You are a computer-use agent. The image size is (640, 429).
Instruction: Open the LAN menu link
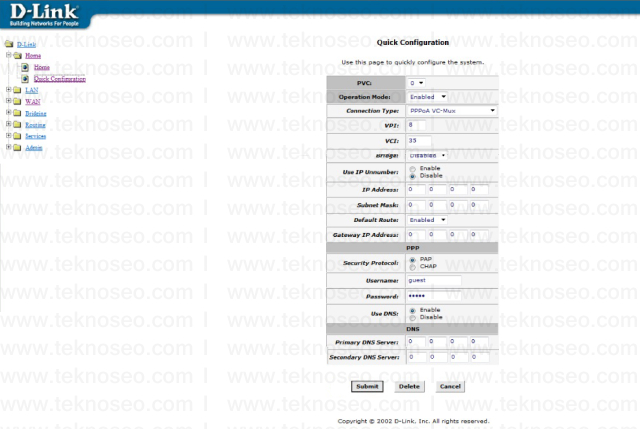coord(31,90)
